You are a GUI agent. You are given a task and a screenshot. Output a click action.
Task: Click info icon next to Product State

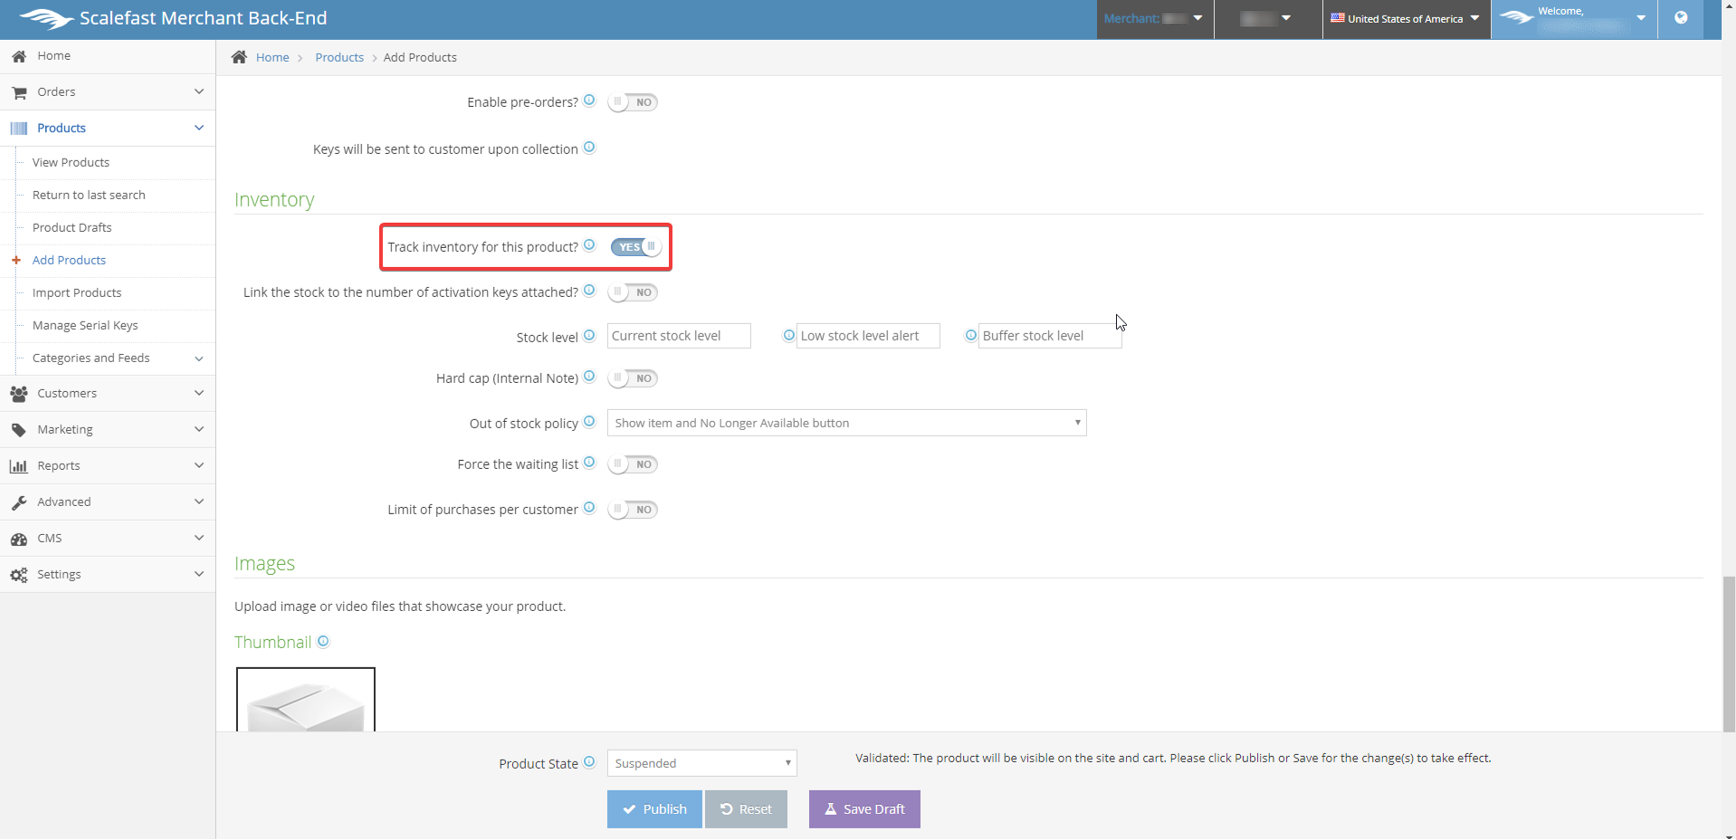tap(589, 762)
